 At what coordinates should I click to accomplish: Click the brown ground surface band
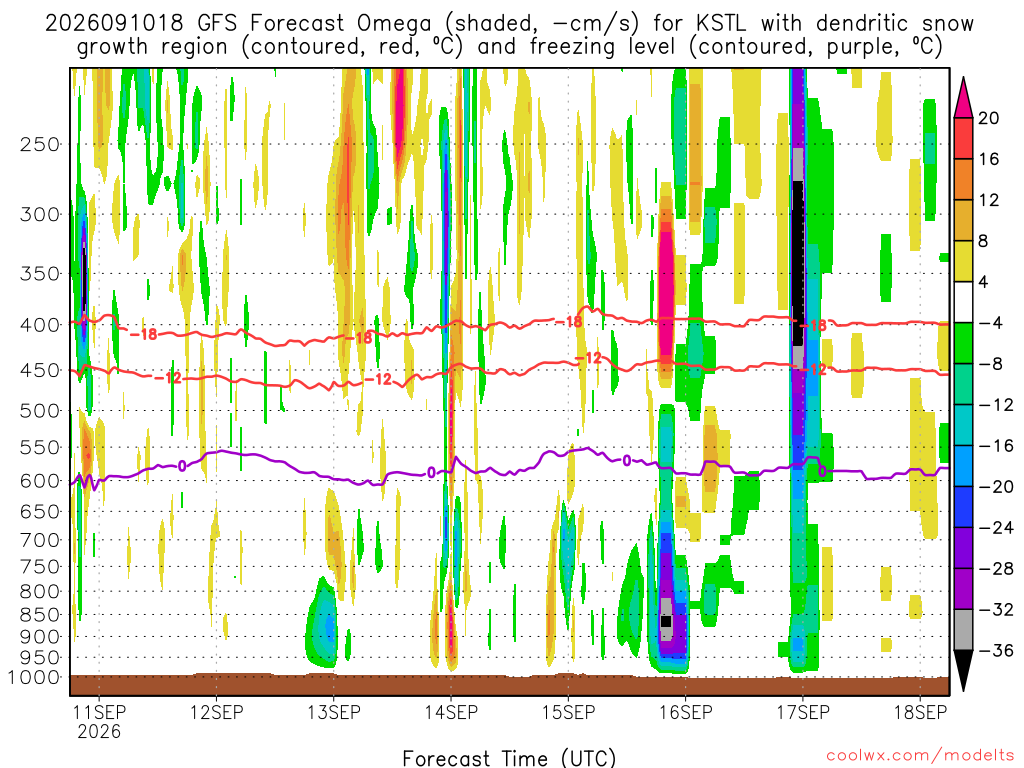pyautogui.click(x=509, y=684)
